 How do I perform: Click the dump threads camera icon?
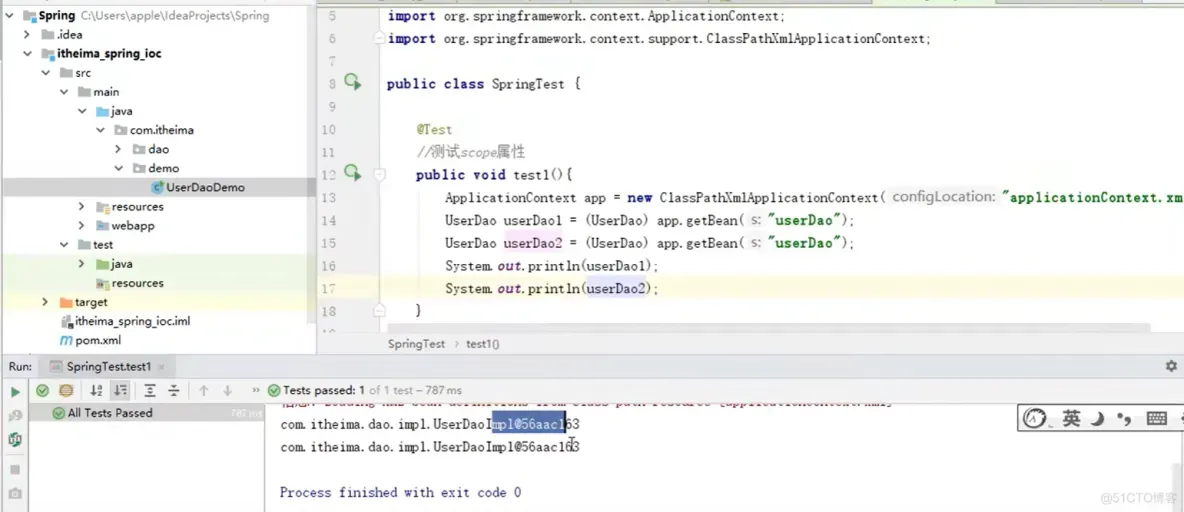click(x=14, y=494)
